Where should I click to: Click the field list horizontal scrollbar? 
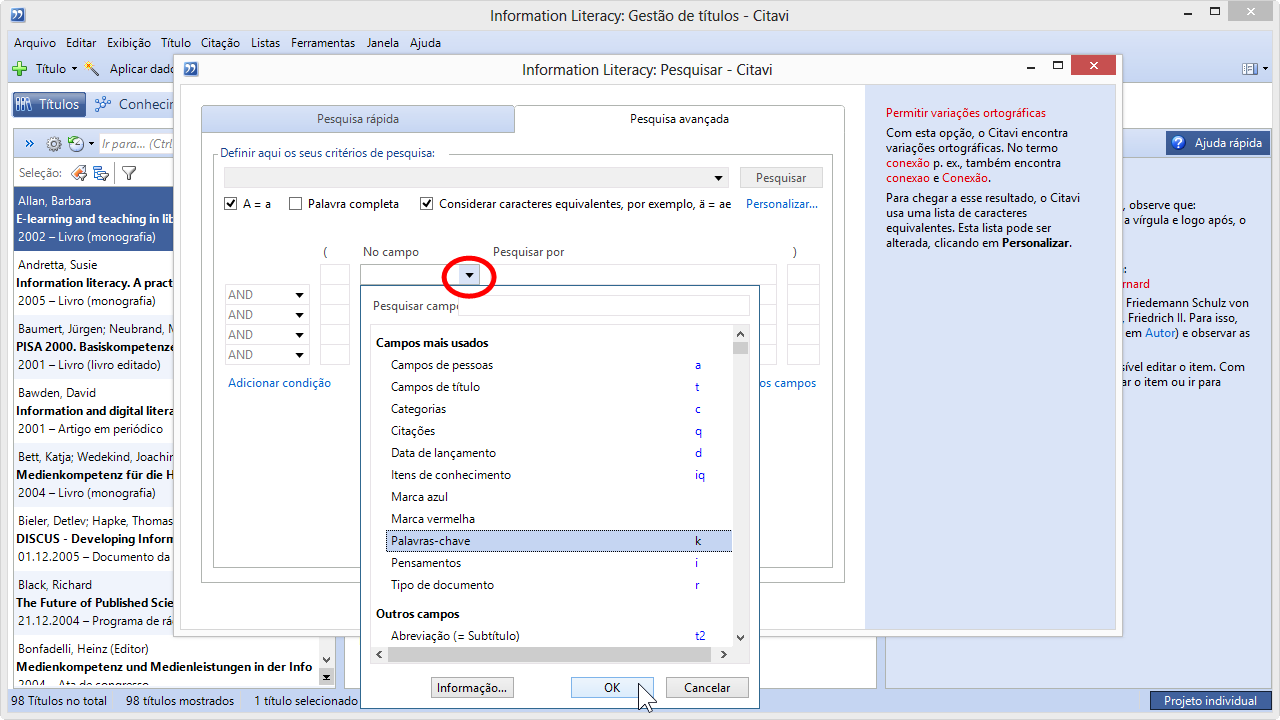[x=551, y=654]
